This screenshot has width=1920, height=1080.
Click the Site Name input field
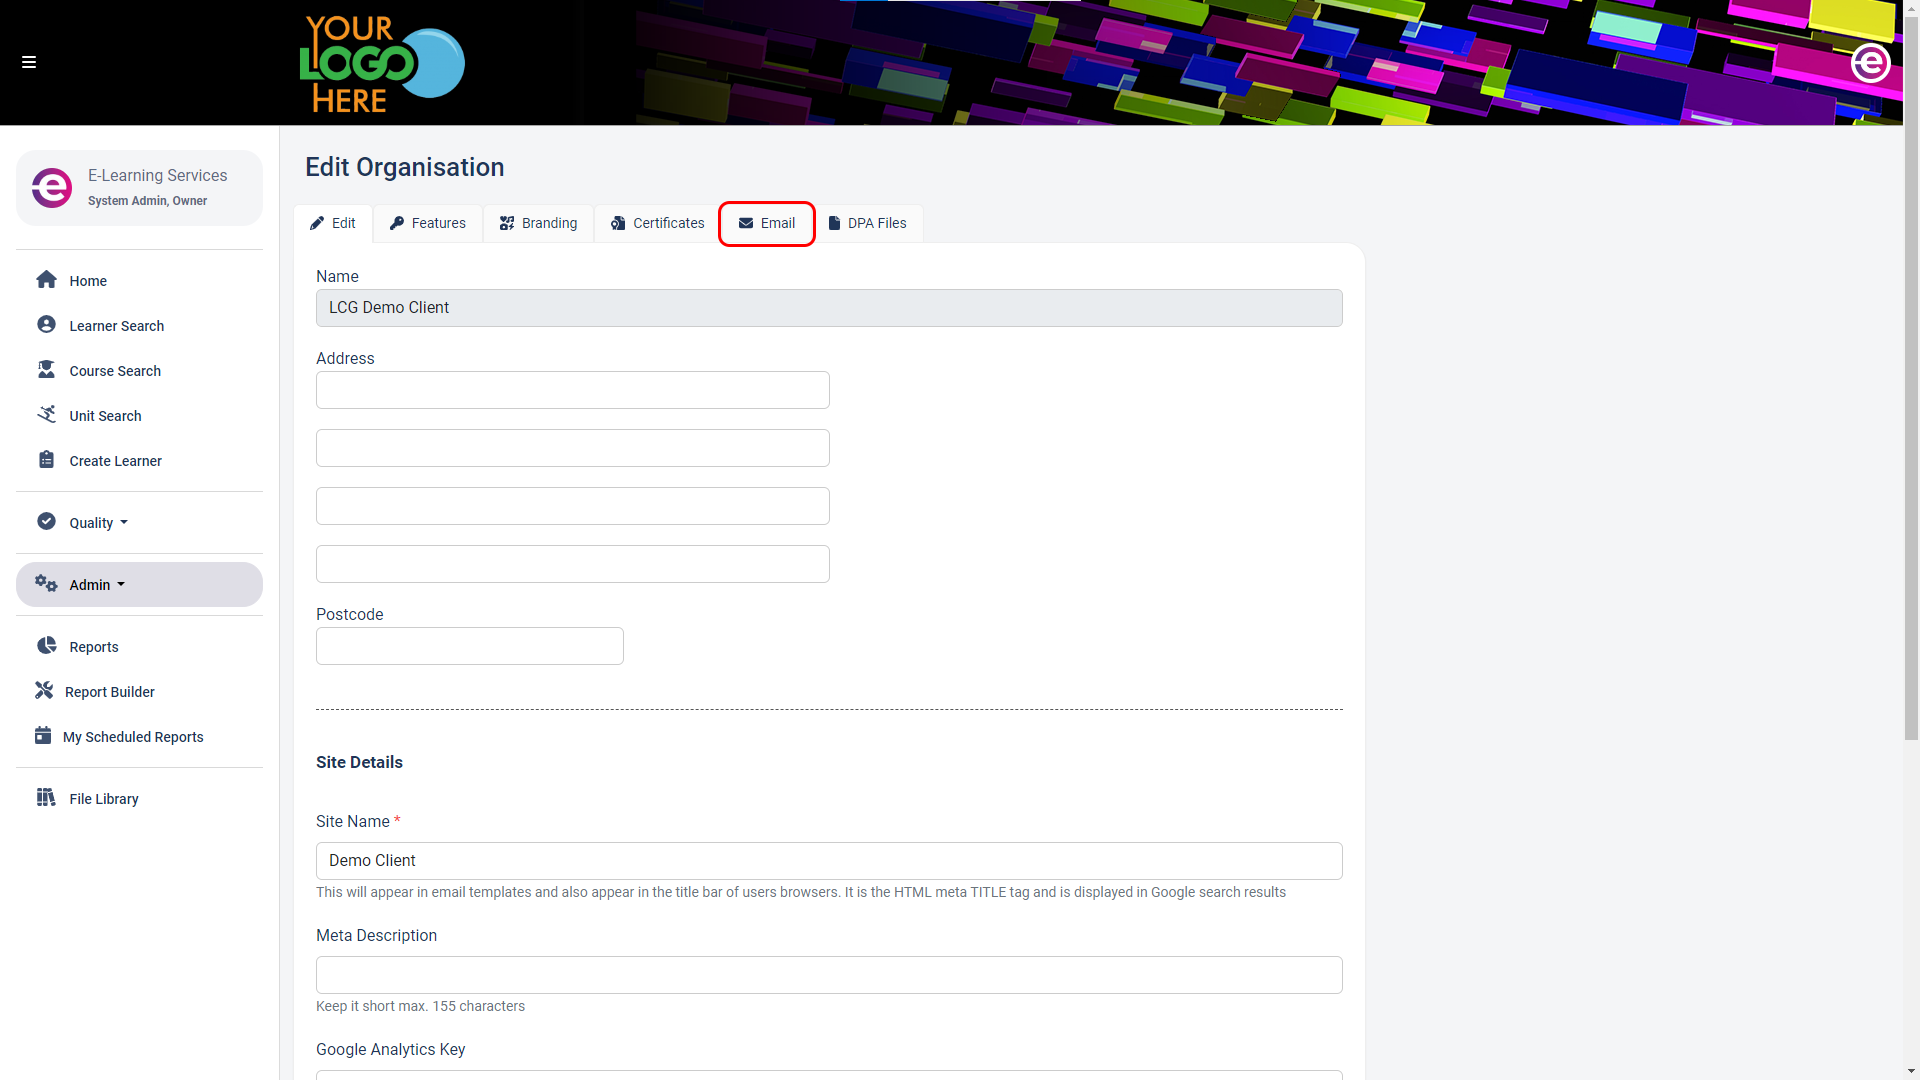click(x=829, y=861)
